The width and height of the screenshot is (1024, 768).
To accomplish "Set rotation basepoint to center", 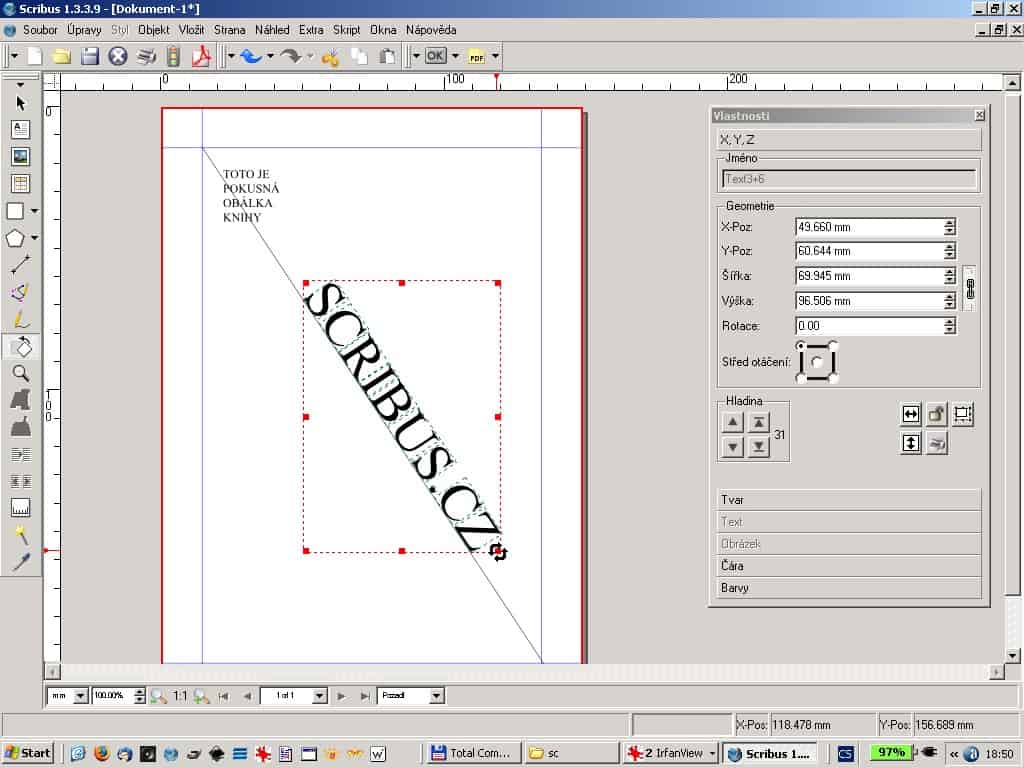I will [x=816, y=361].
